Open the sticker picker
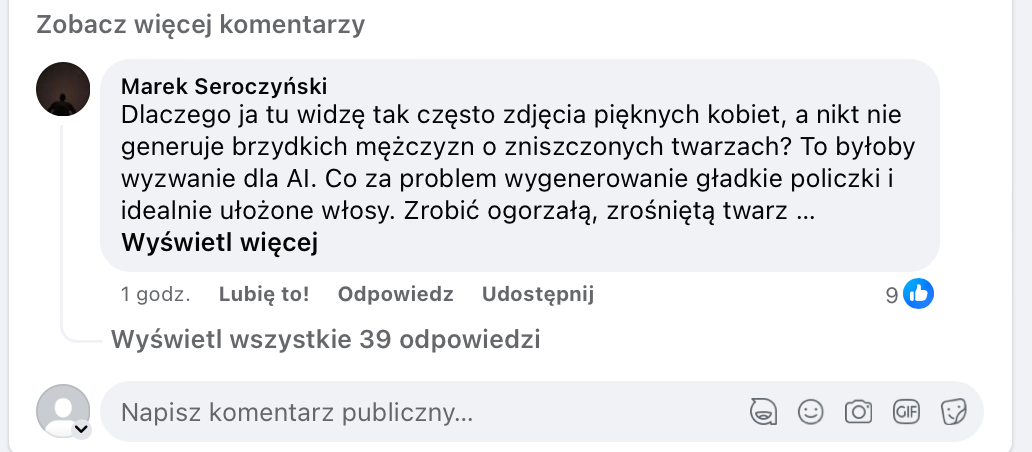Screen dimensions: 1032x452 tap(953, 411)
